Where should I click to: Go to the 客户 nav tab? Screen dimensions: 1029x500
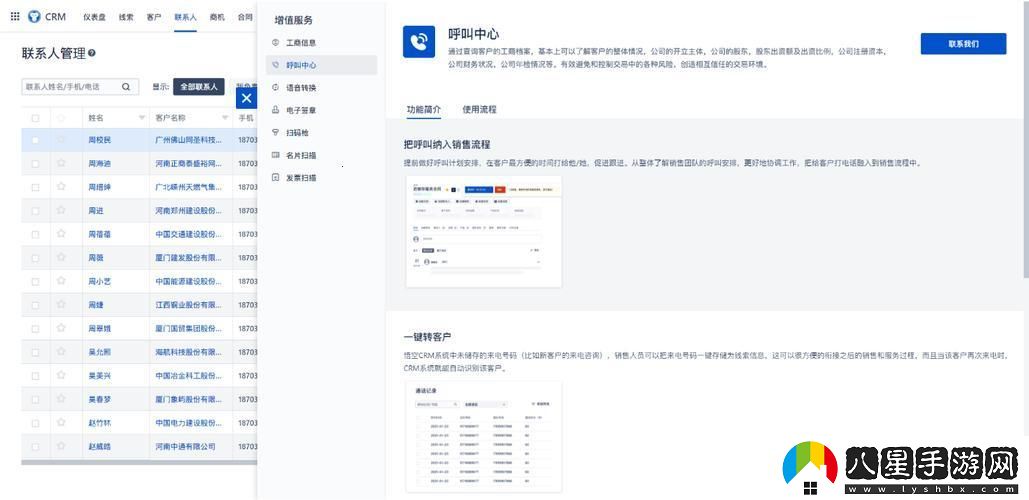point(154,17)
